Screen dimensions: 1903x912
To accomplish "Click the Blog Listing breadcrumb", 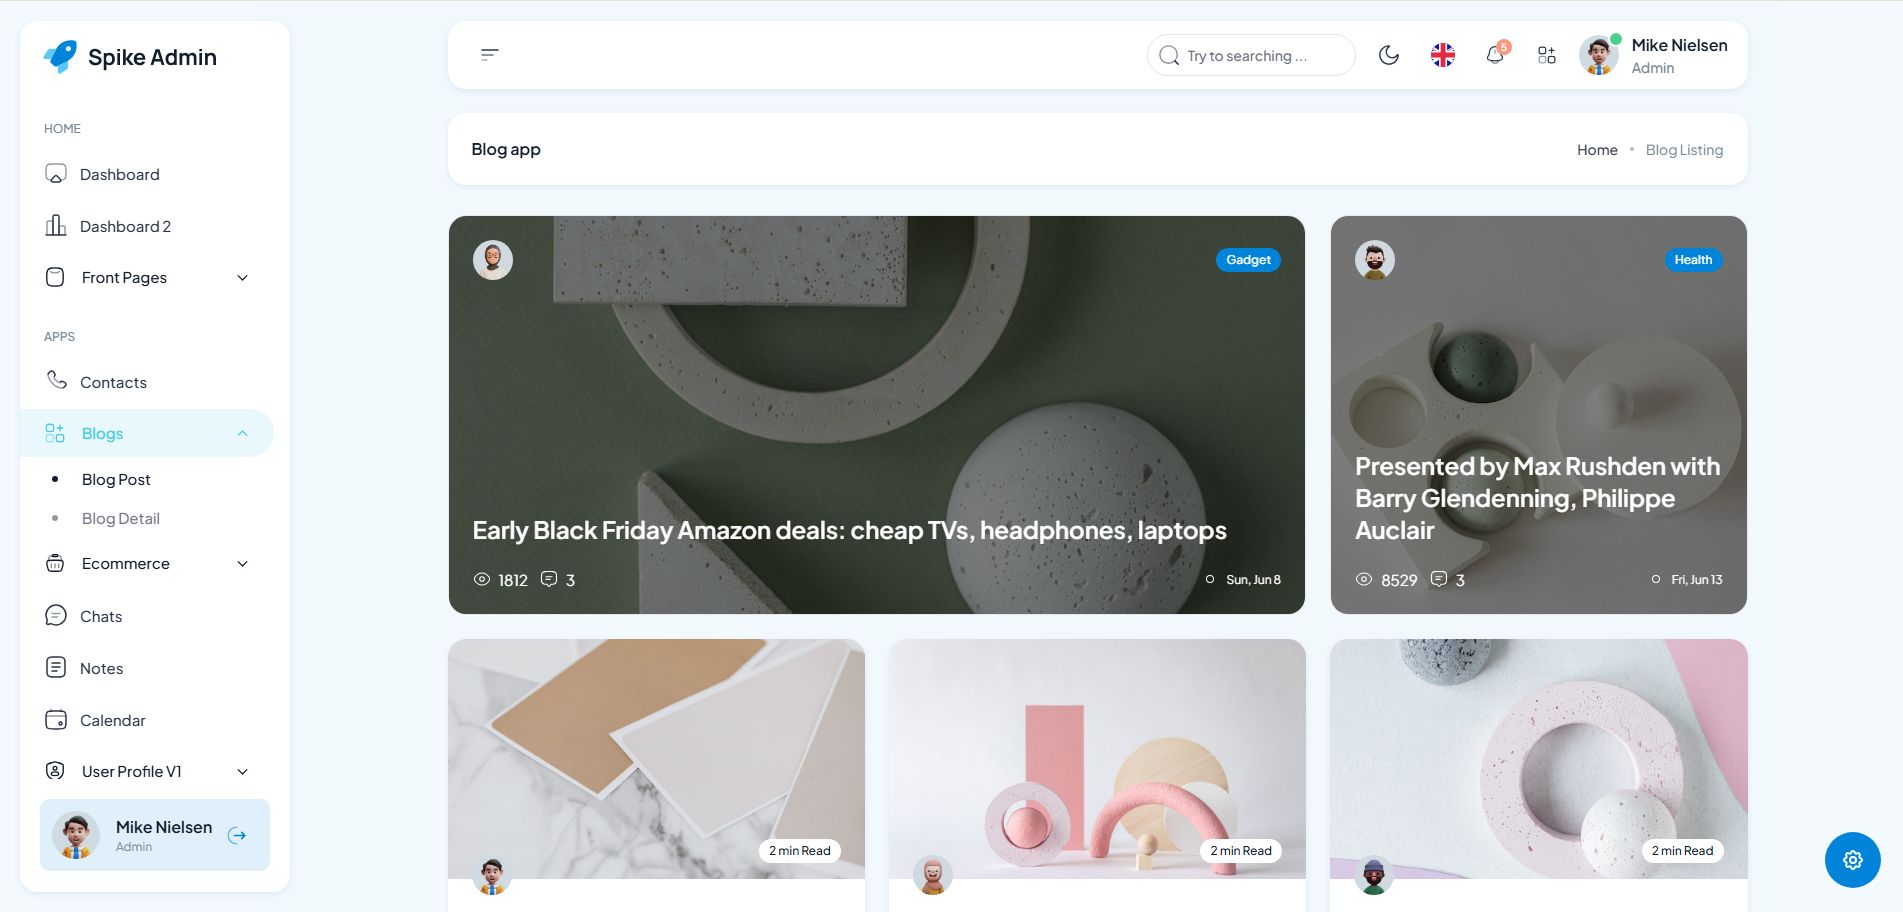I will [1684, 150].
